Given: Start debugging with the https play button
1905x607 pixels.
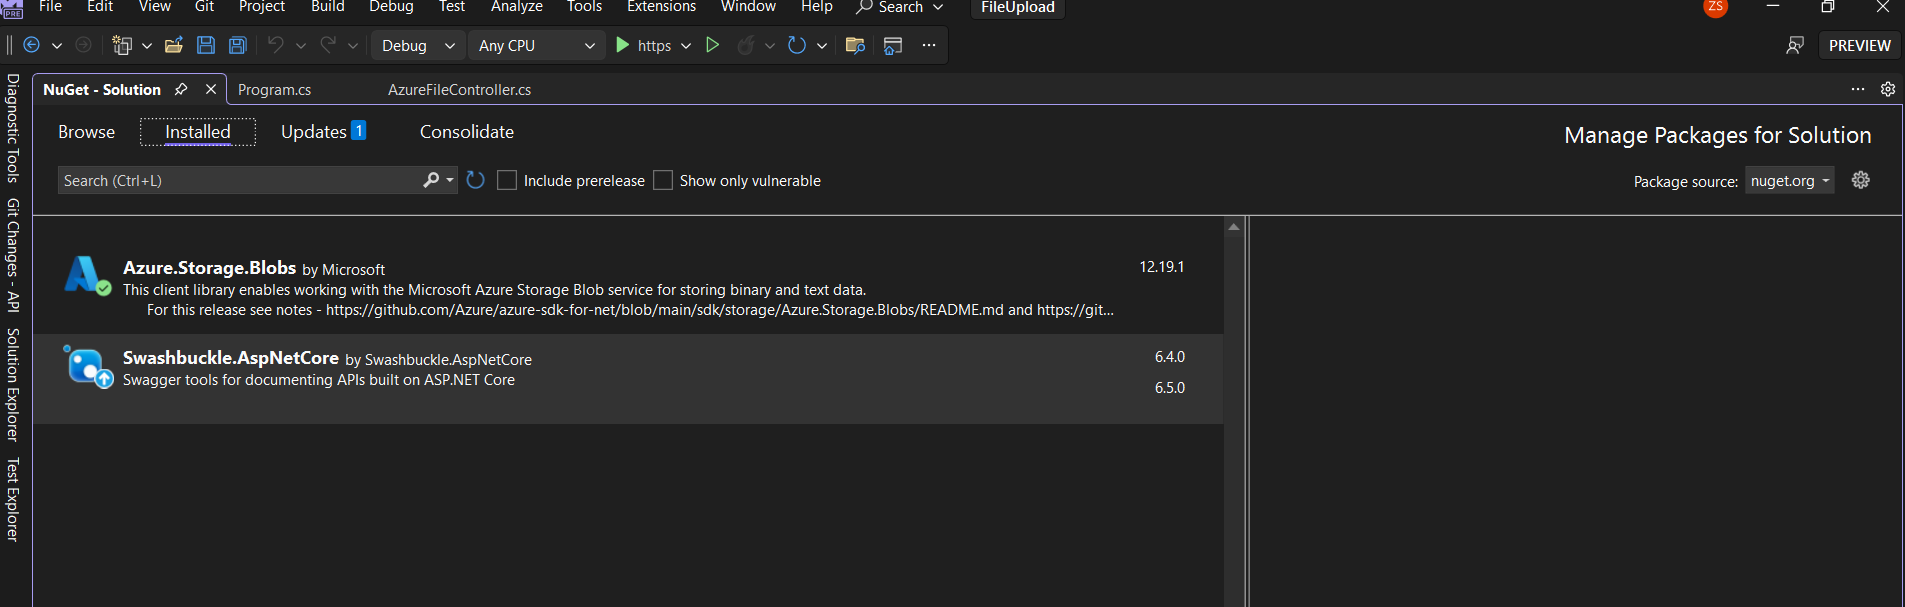Looking at the screenshot, I should pos(644,45).
